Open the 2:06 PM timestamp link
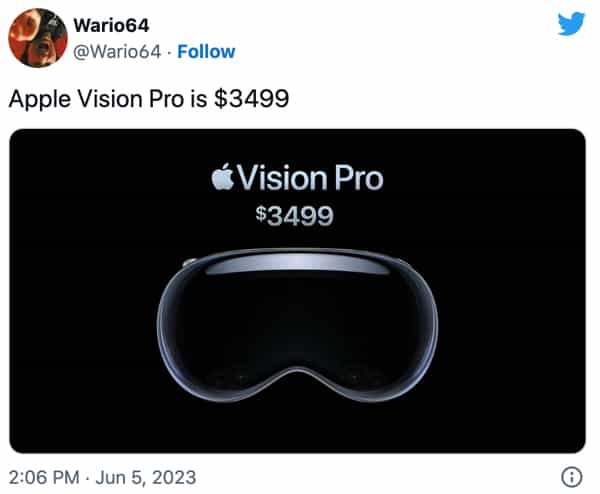The height and width of the screenshot is (494, 600). click(x=44, y=477)
